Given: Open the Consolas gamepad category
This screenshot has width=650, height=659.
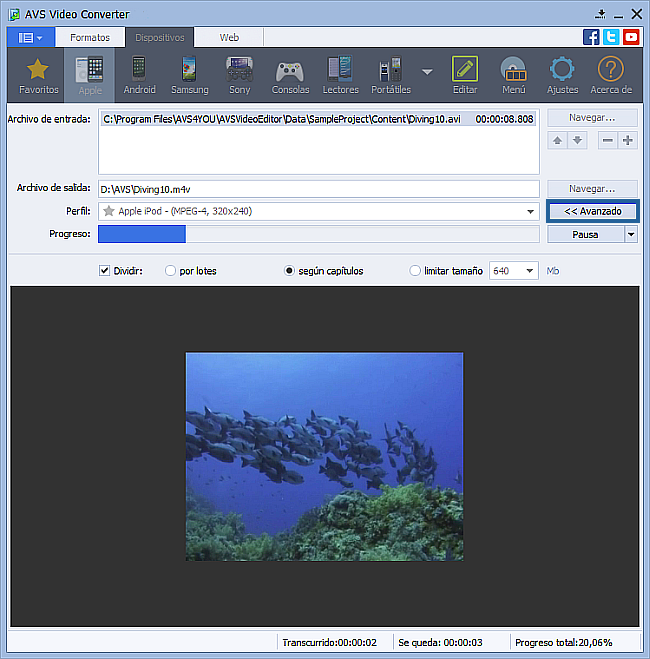Looking at the screenshot, I should click(x=290, y=75).
